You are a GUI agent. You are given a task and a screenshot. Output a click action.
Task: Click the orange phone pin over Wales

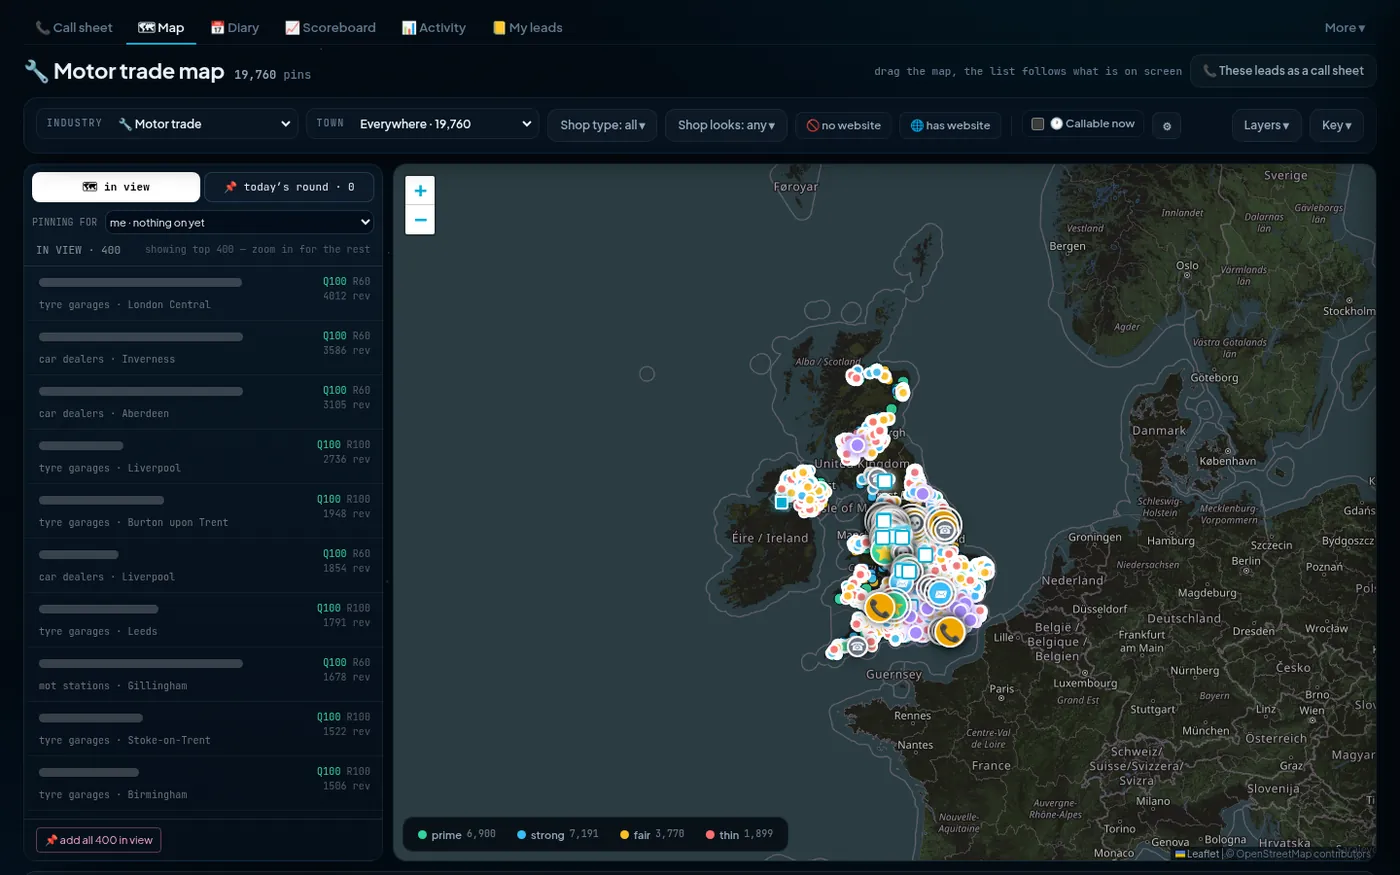click(880, 607)
